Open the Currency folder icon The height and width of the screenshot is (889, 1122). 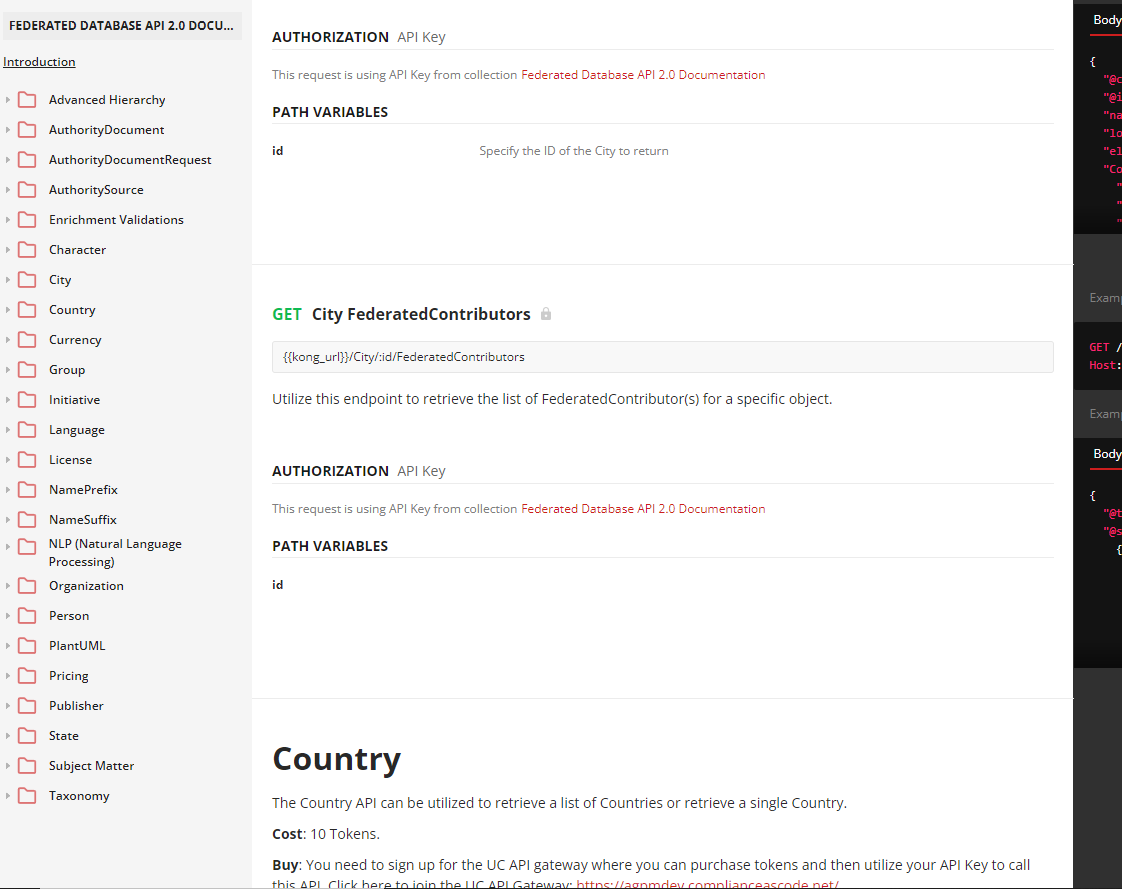[29, 339]
